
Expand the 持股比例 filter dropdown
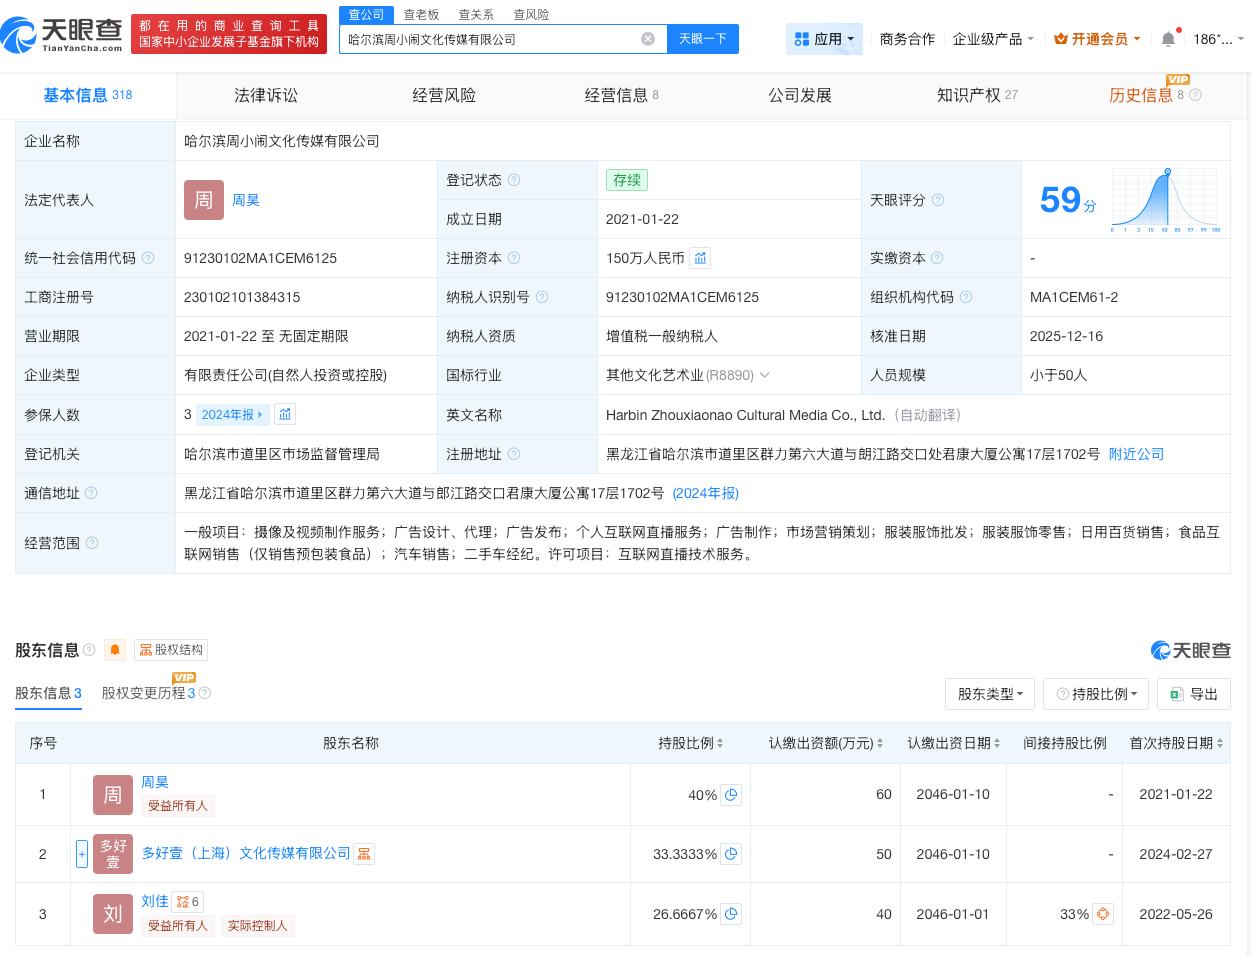point(1096,694)
